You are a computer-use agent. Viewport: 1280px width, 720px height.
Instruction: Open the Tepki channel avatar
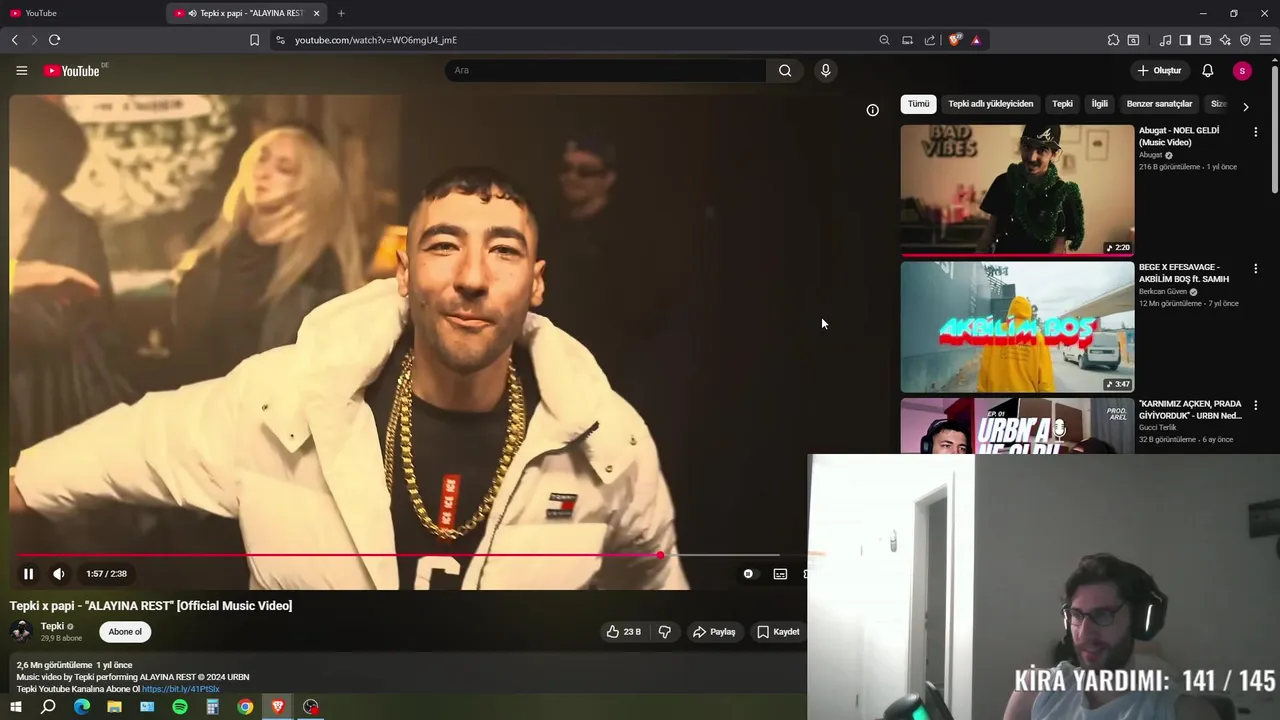(21, 631)
